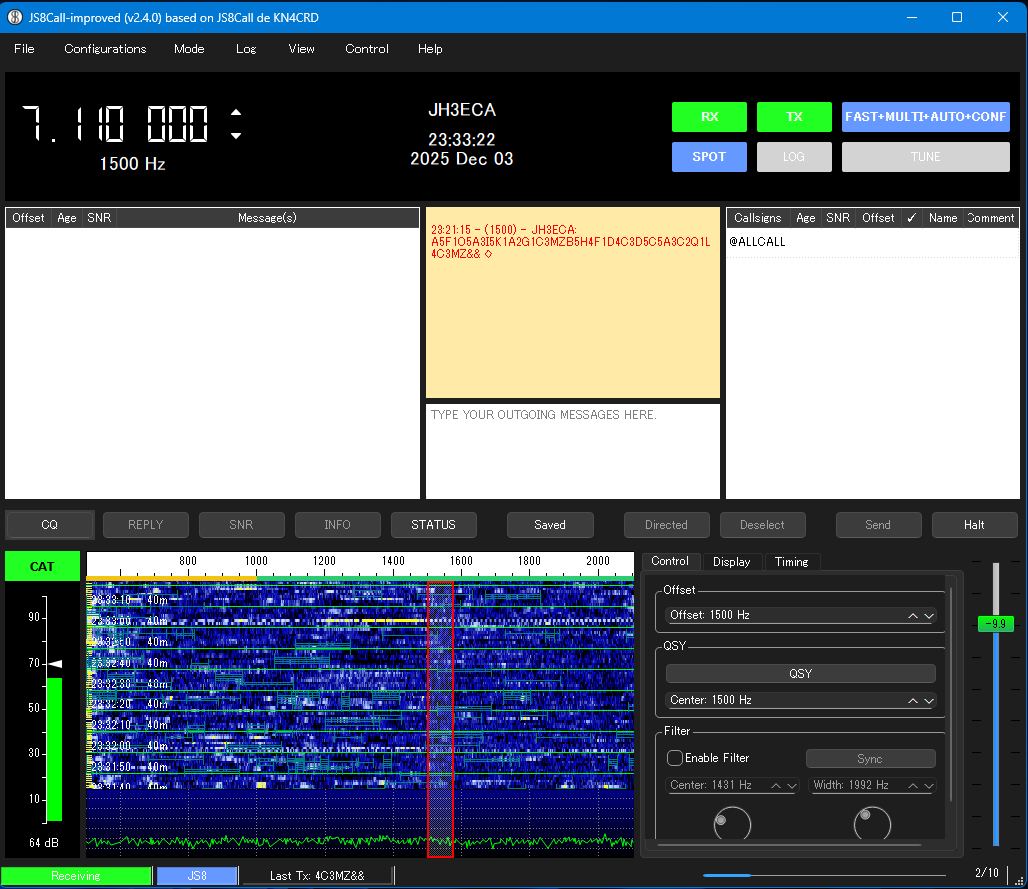Switch to the Timing tab
Image resolution: width=1028 pixels, height=889 pixels.
pyautogui.click(x=791, y=562)
